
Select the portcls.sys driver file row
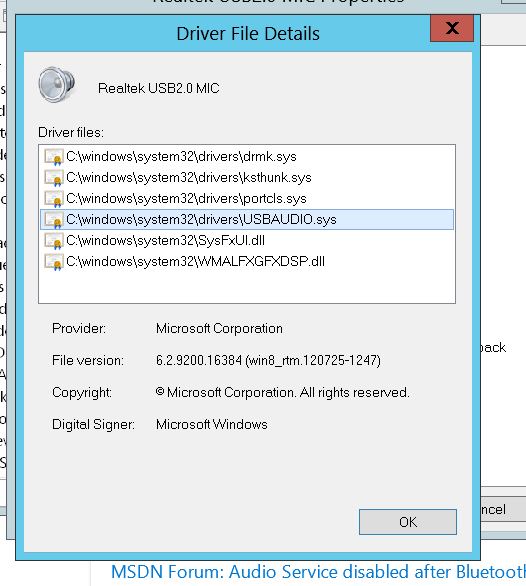[x=247, y=198]
